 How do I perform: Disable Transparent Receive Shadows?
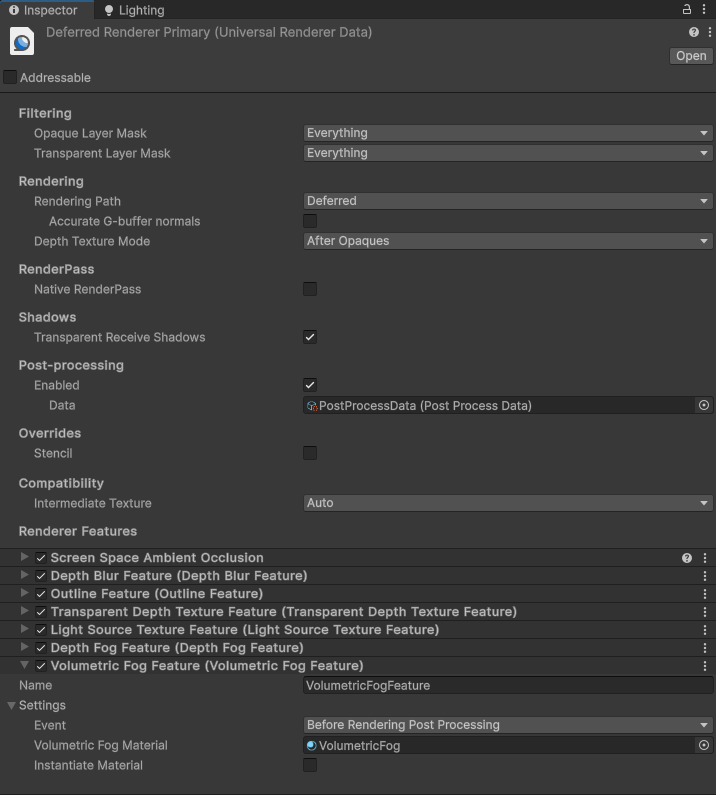pyautogui.click(x=310, y=337)
